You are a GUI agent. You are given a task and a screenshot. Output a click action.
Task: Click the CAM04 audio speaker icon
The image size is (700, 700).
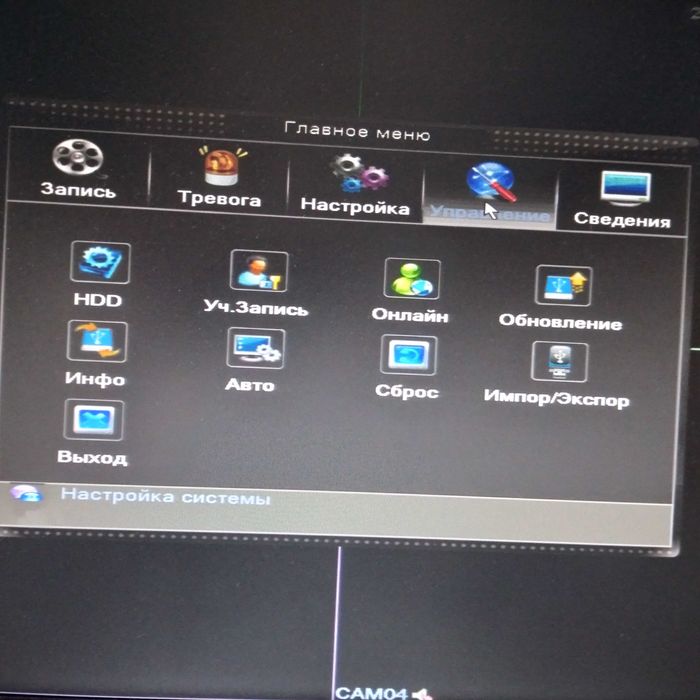coord(422,694)
